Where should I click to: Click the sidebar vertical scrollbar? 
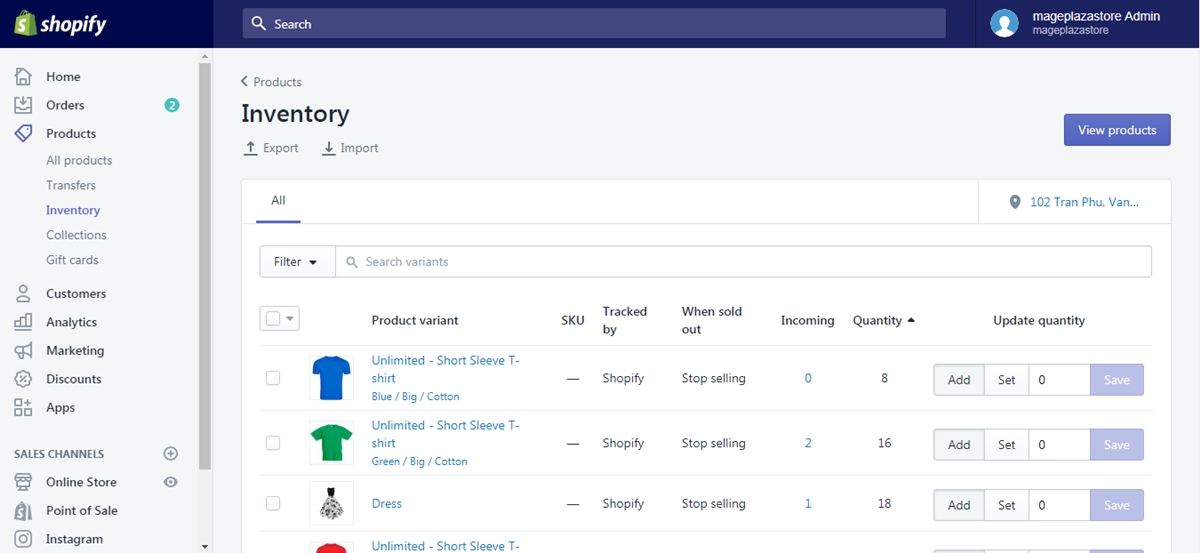(x=205, y=265)
